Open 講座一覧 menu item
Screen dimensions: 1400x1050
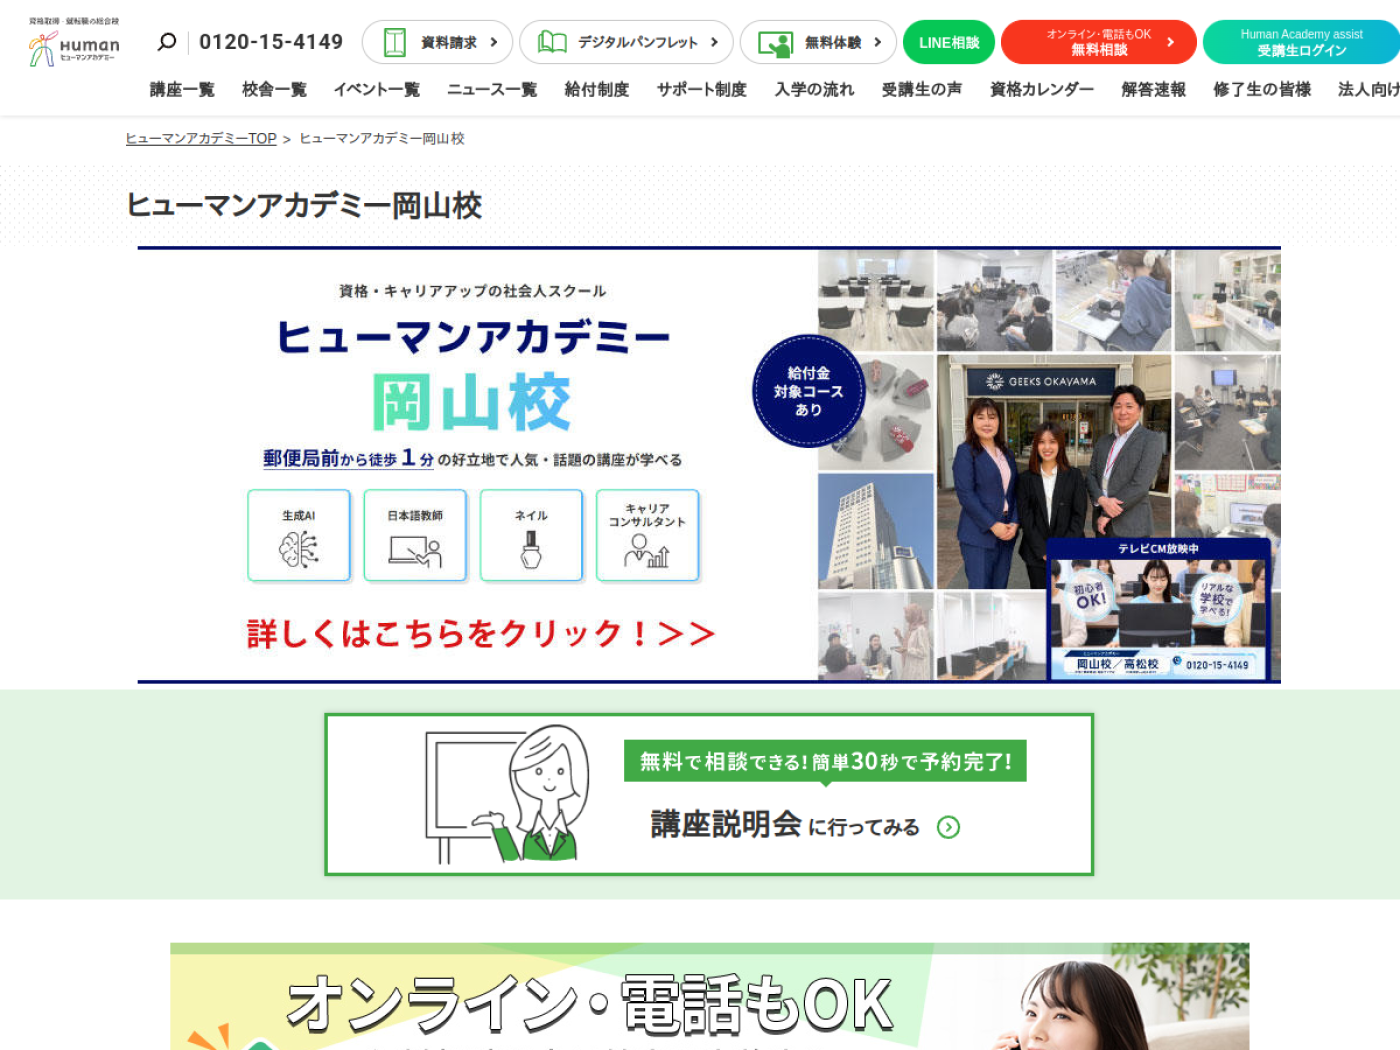click(x=182, y=89)
